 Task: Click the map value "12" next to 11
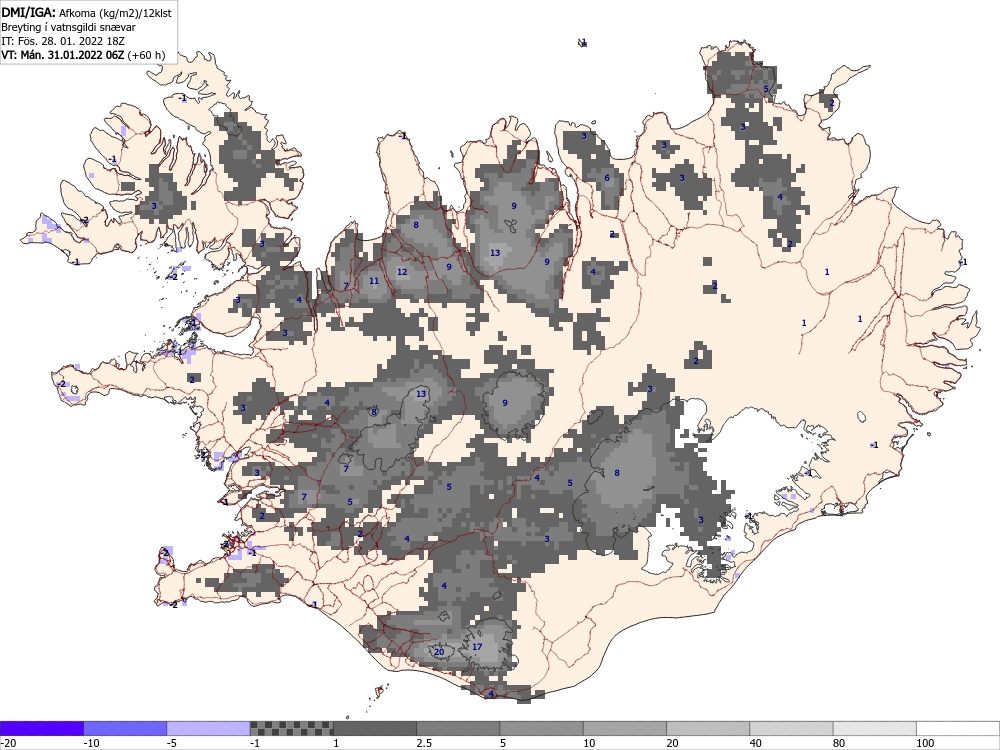(x=402, y=272)
